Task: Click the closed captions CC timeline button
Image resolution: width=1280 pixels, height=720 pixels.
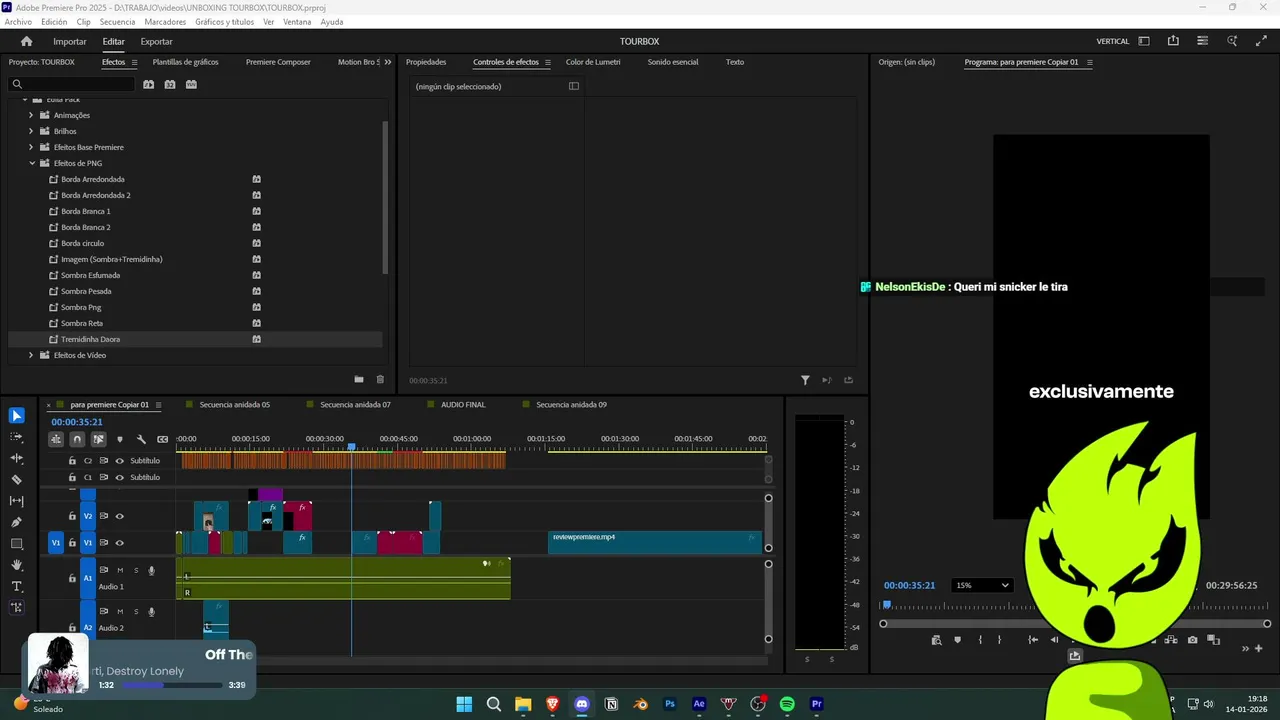Action: [162, 439]
